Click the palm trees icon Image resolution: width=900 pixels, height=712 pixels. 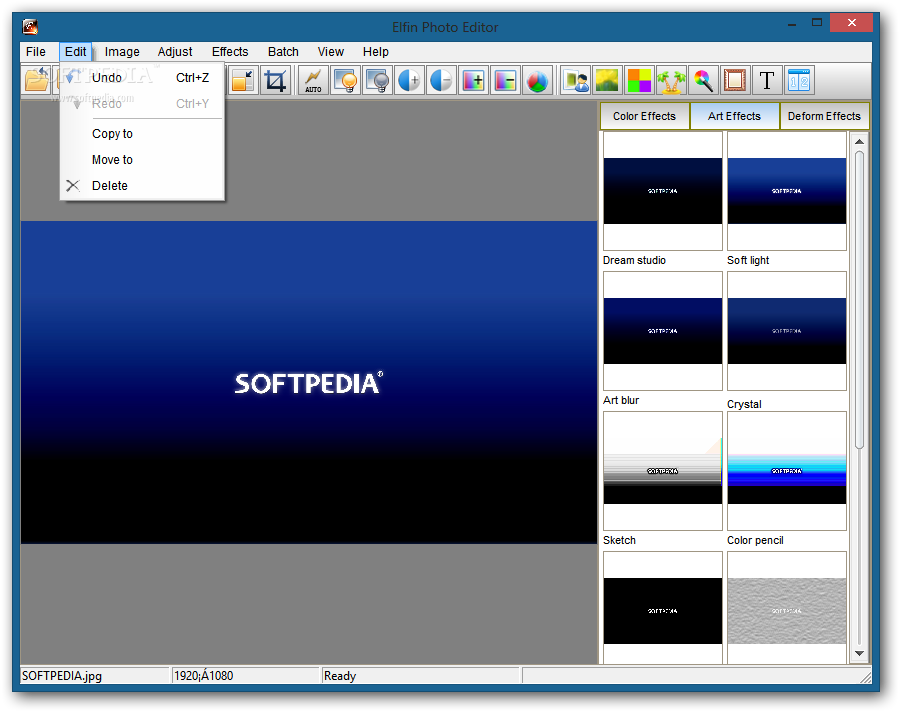[x=672, y=80]
